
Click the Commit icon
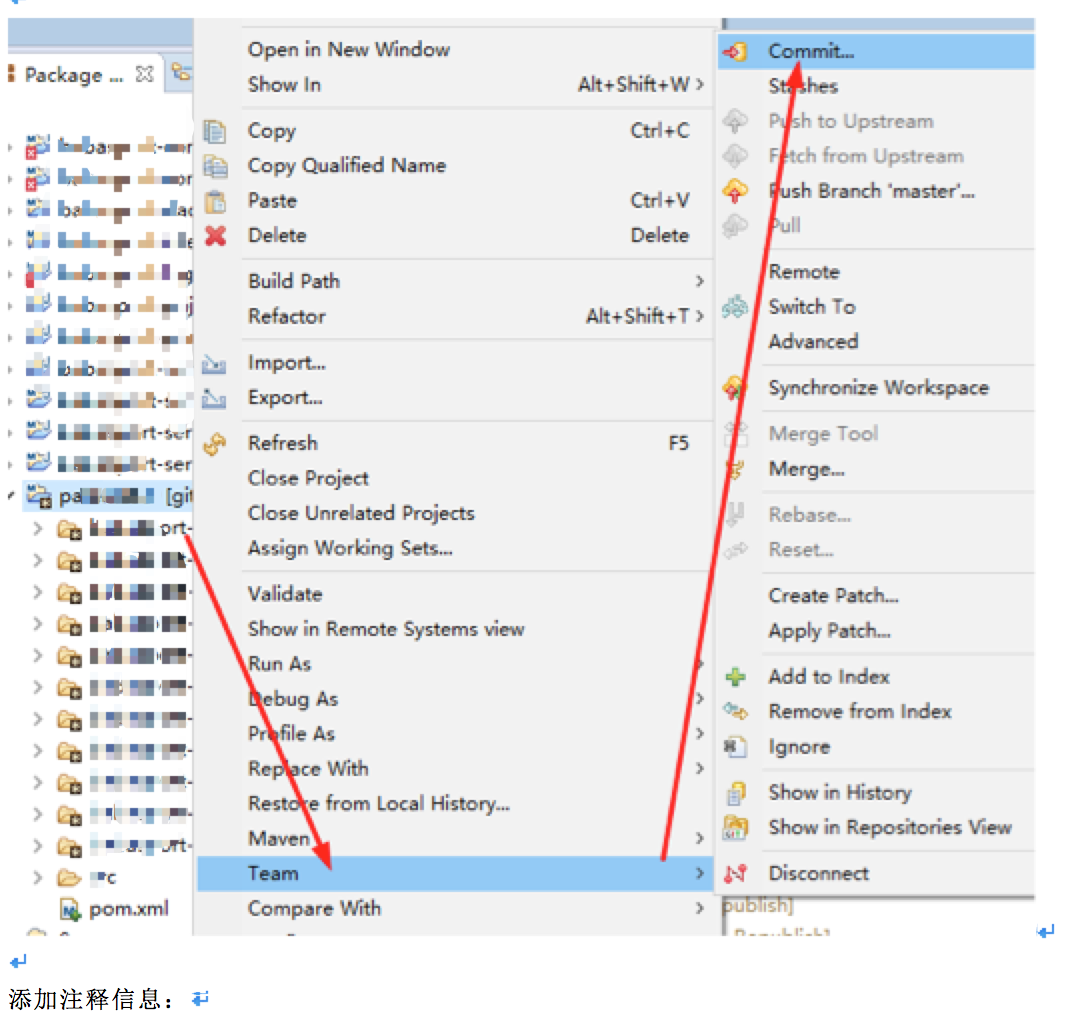point(735,51)
